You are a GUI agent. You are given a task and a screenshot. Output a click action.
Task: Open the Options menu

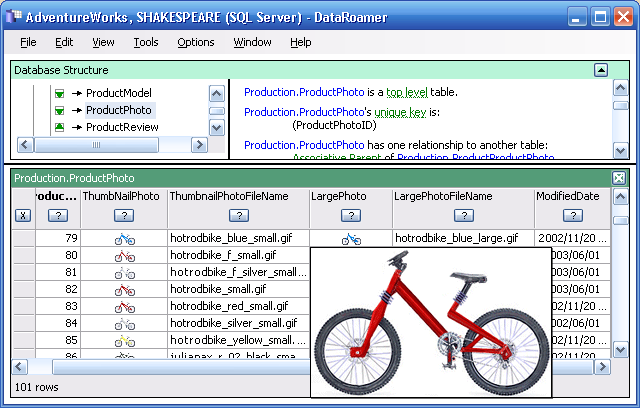point(196,42)
